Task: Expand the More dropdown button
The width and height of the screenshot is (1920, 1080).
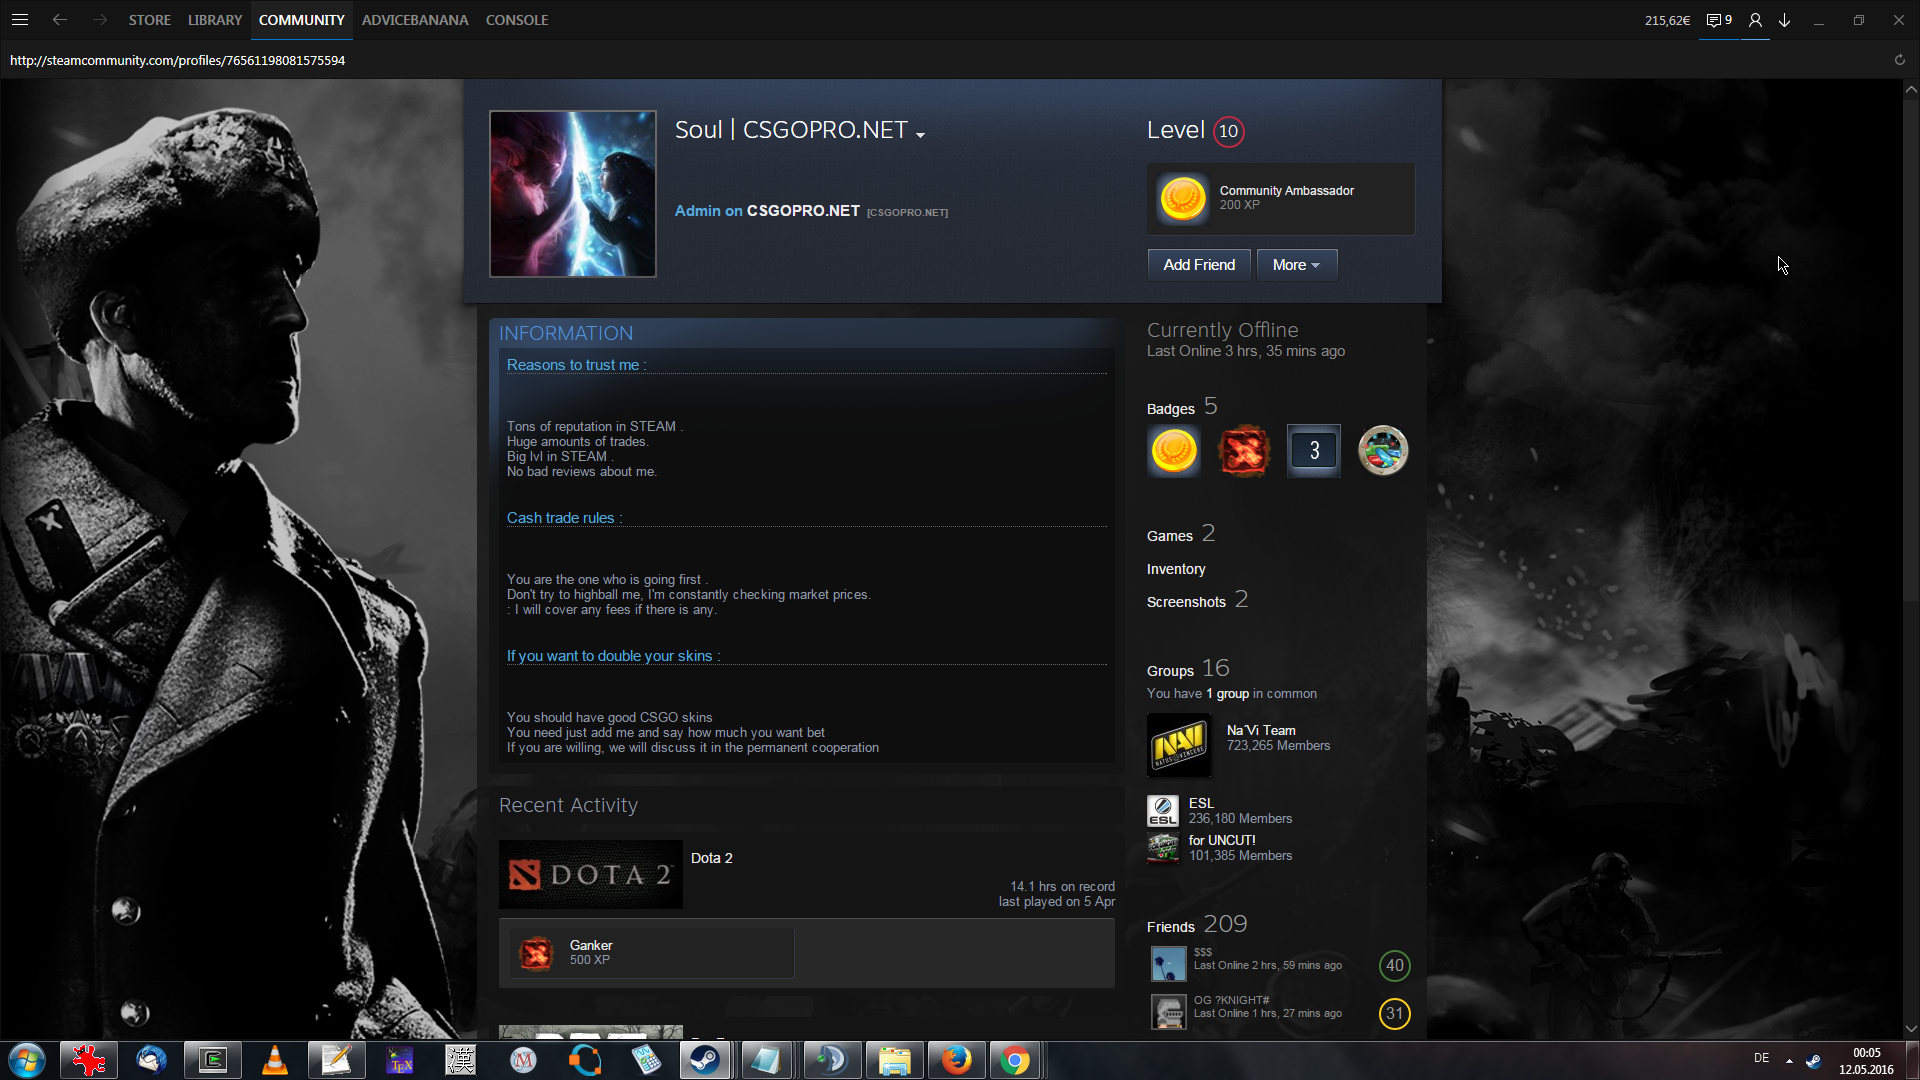Action: (1296, 265)
